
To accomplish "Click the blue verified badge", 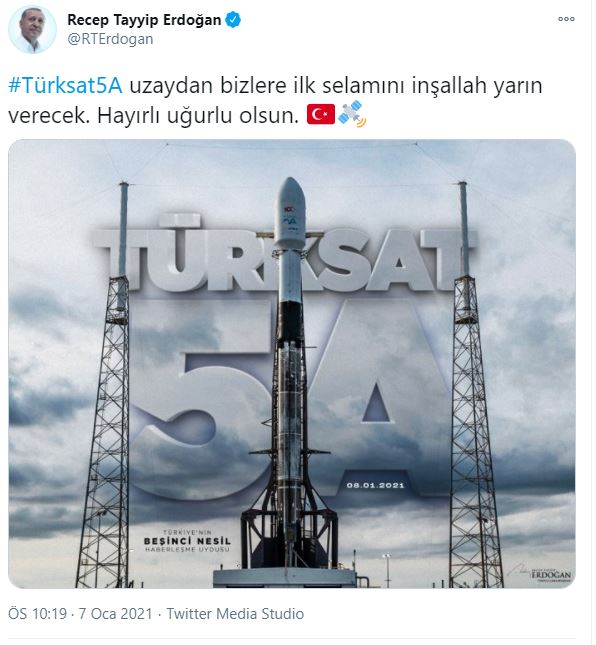I will click(x=233, y=20).
